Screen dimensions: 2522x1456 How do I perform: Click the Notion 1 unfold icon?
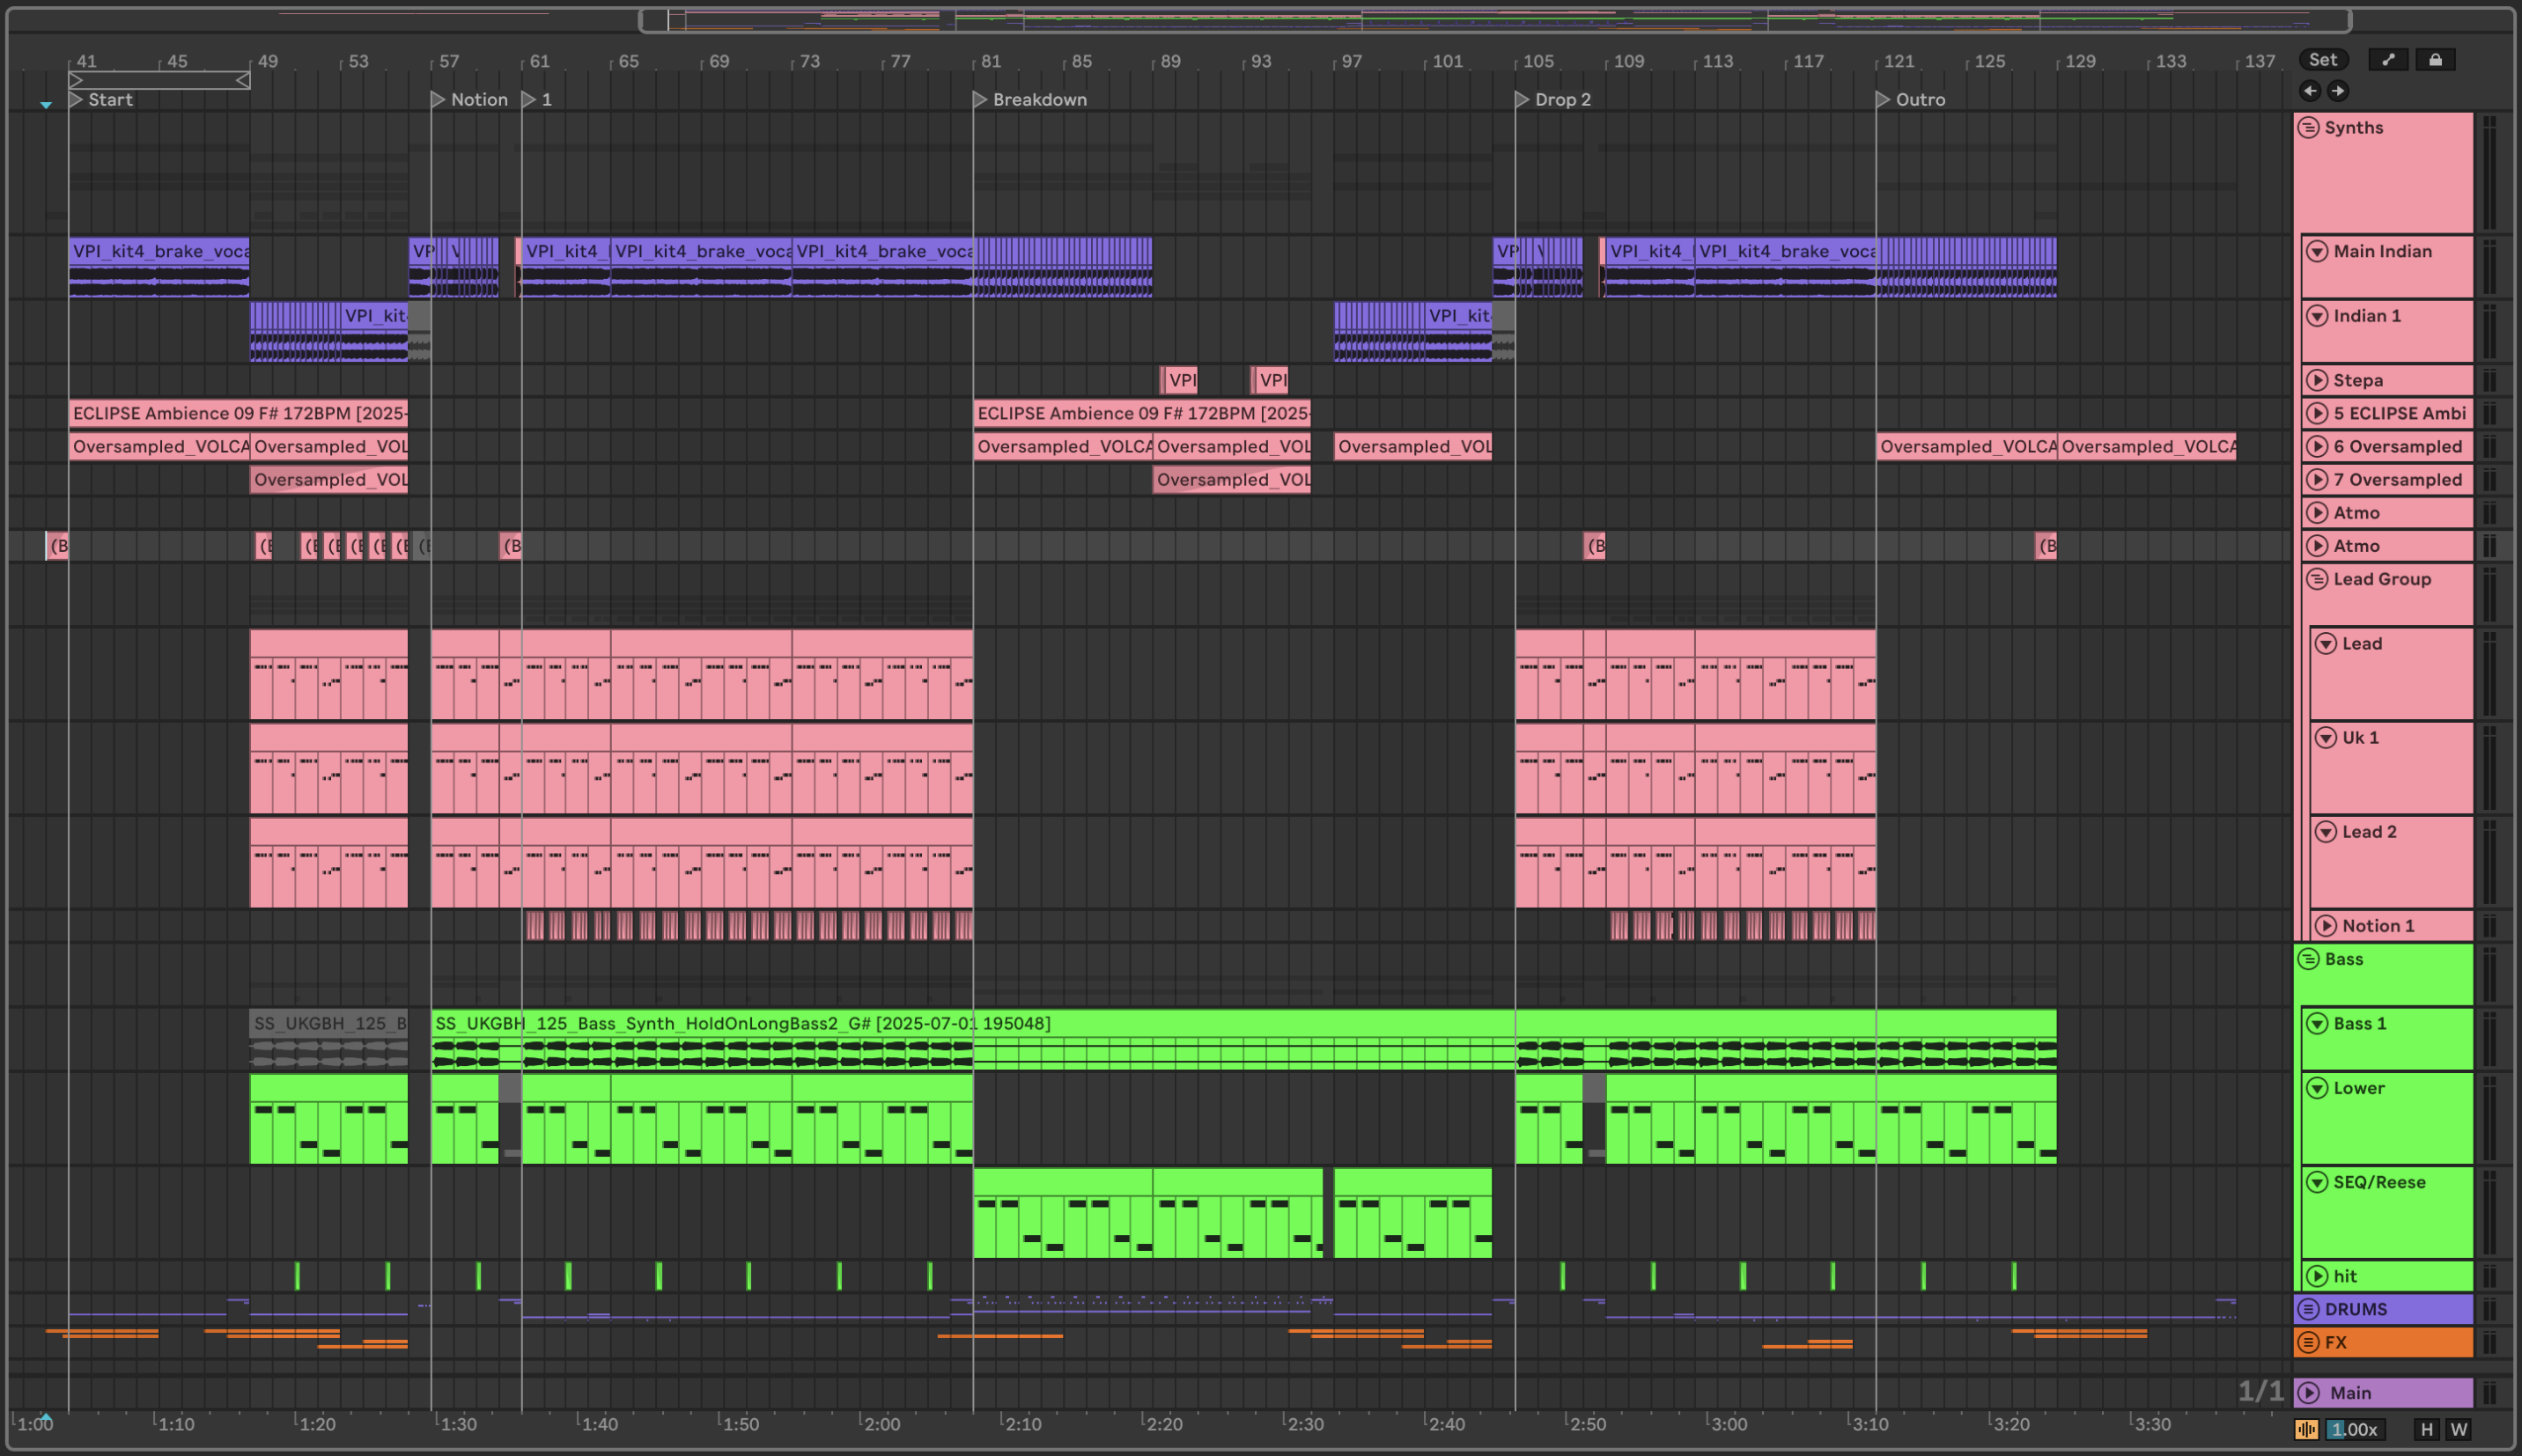coord(2326,925)
